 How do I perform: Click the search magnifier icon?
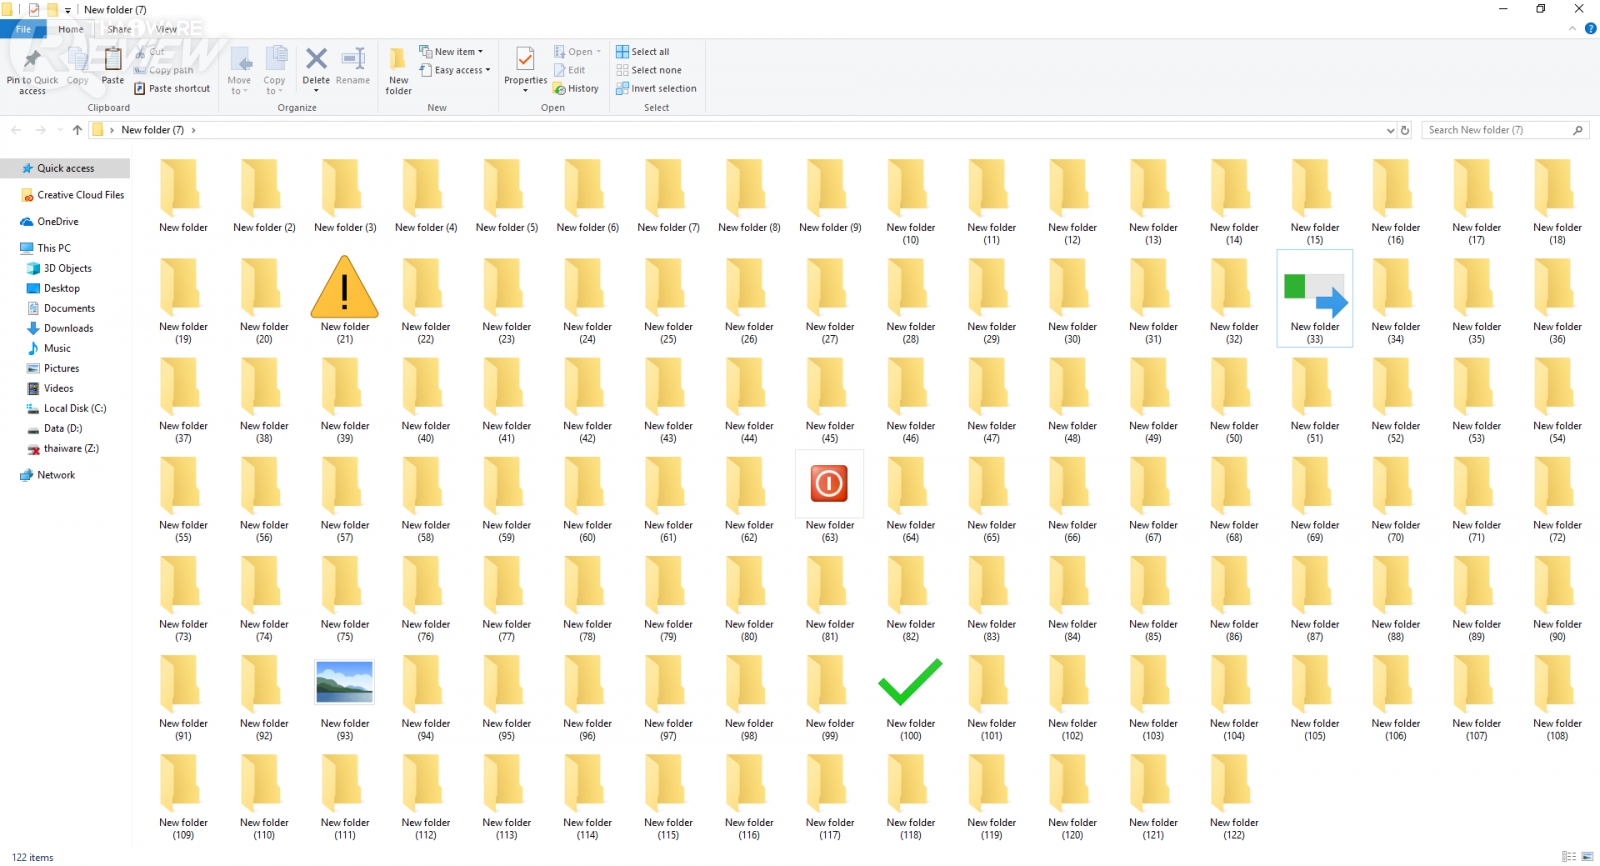[1578, 130]
